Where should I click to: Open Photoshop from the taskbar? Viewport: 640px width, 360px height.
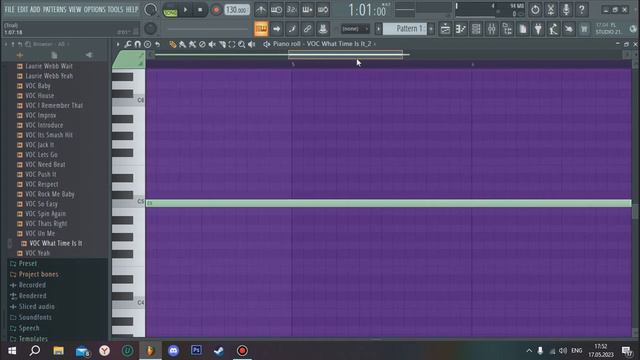[x=196, y=351]
